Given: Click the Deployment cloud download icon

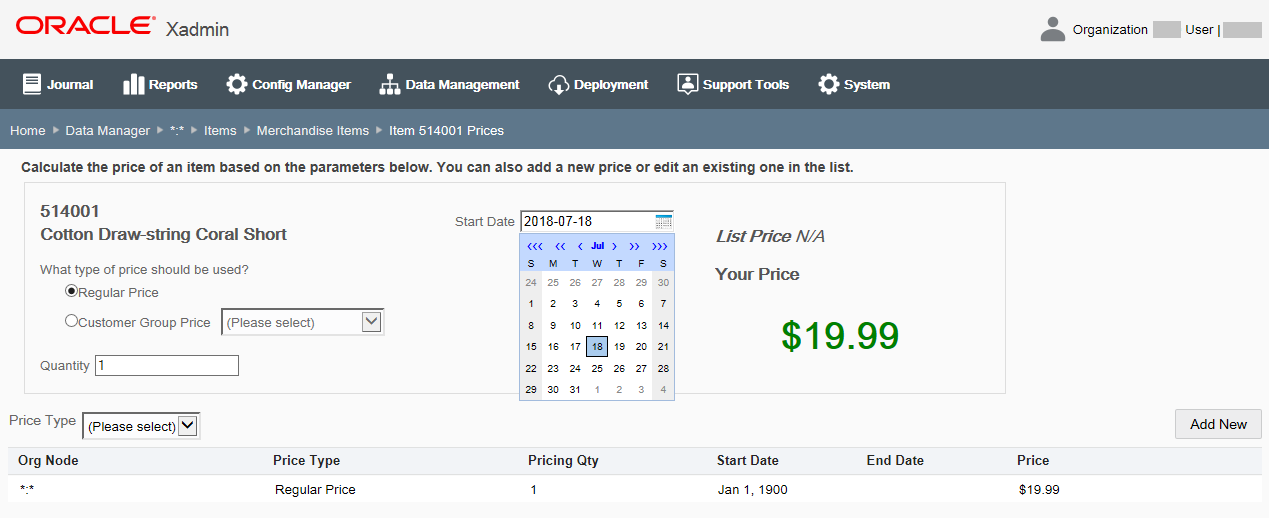Looking at the screenshot, I should point(558,84).
